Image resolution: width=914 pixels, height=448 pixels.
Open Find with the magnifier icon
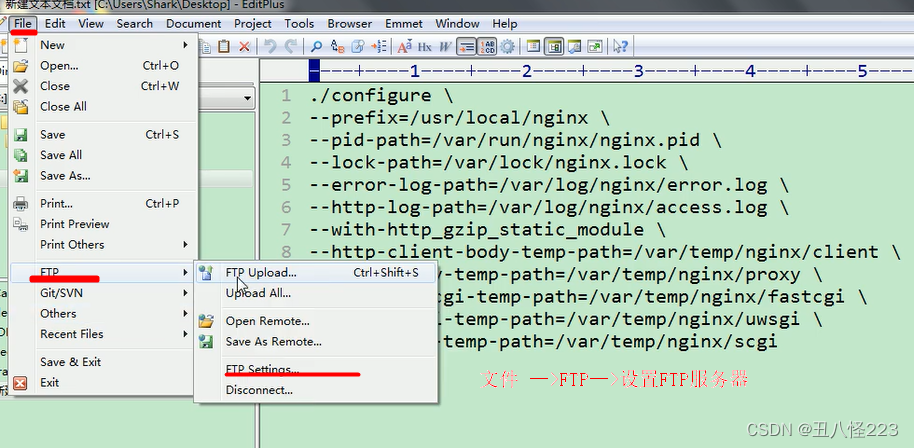click(316, 47)
